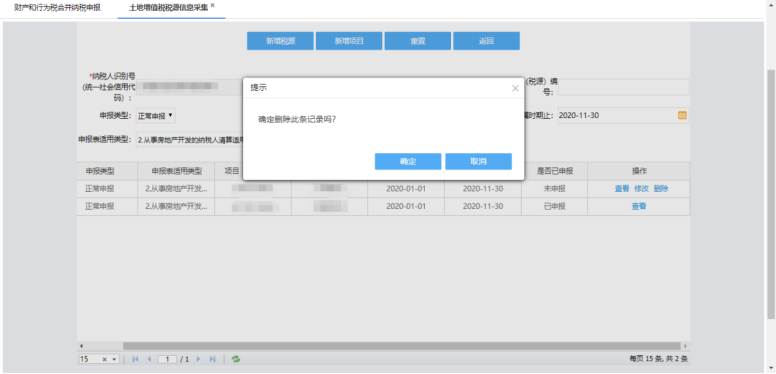776x374 pixels.
Task: Click the 申报表适用类型 column header
Action: [177, 171]
